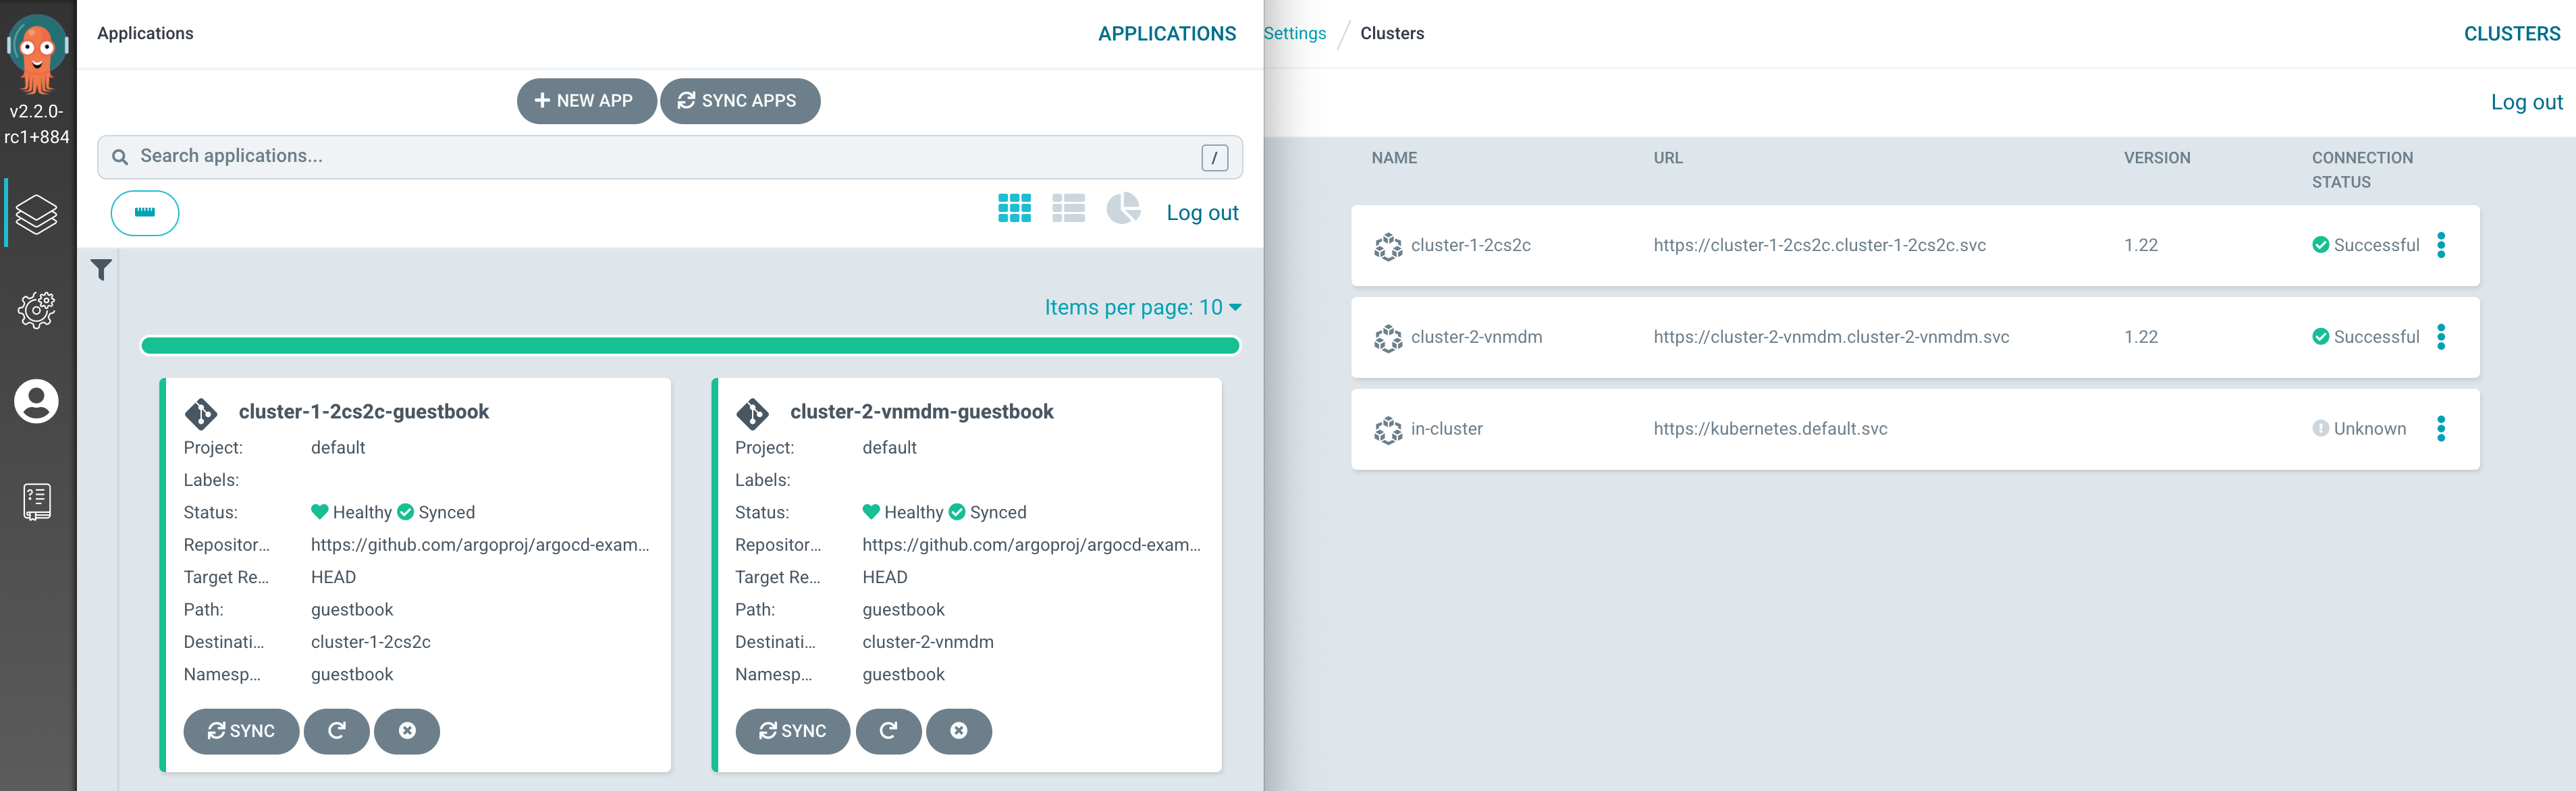This screenshot has width=2576, height=791.
Task: Switch to pie chart summary view
Action: [x=1123, y=208]
